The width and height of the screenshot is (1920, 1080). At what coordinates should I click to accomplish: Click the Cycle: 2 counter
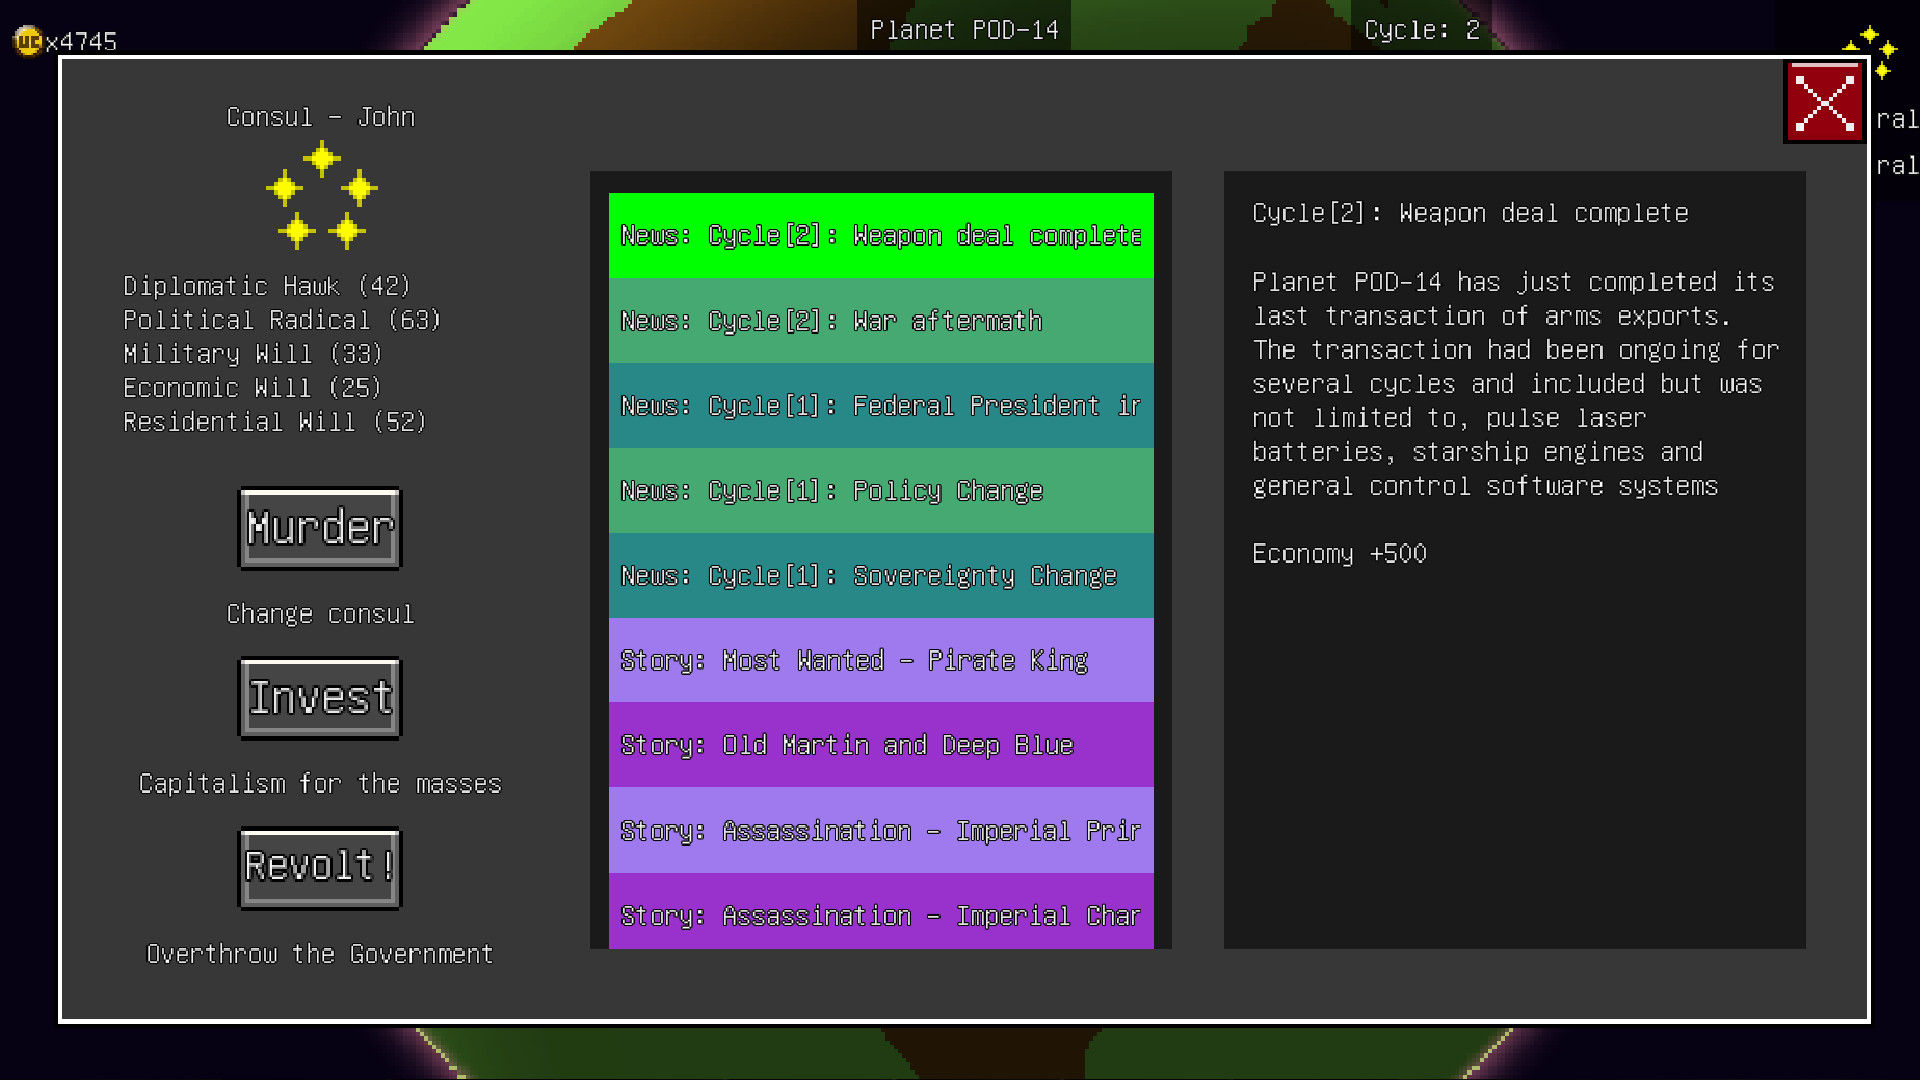[x=1421, y=30]
